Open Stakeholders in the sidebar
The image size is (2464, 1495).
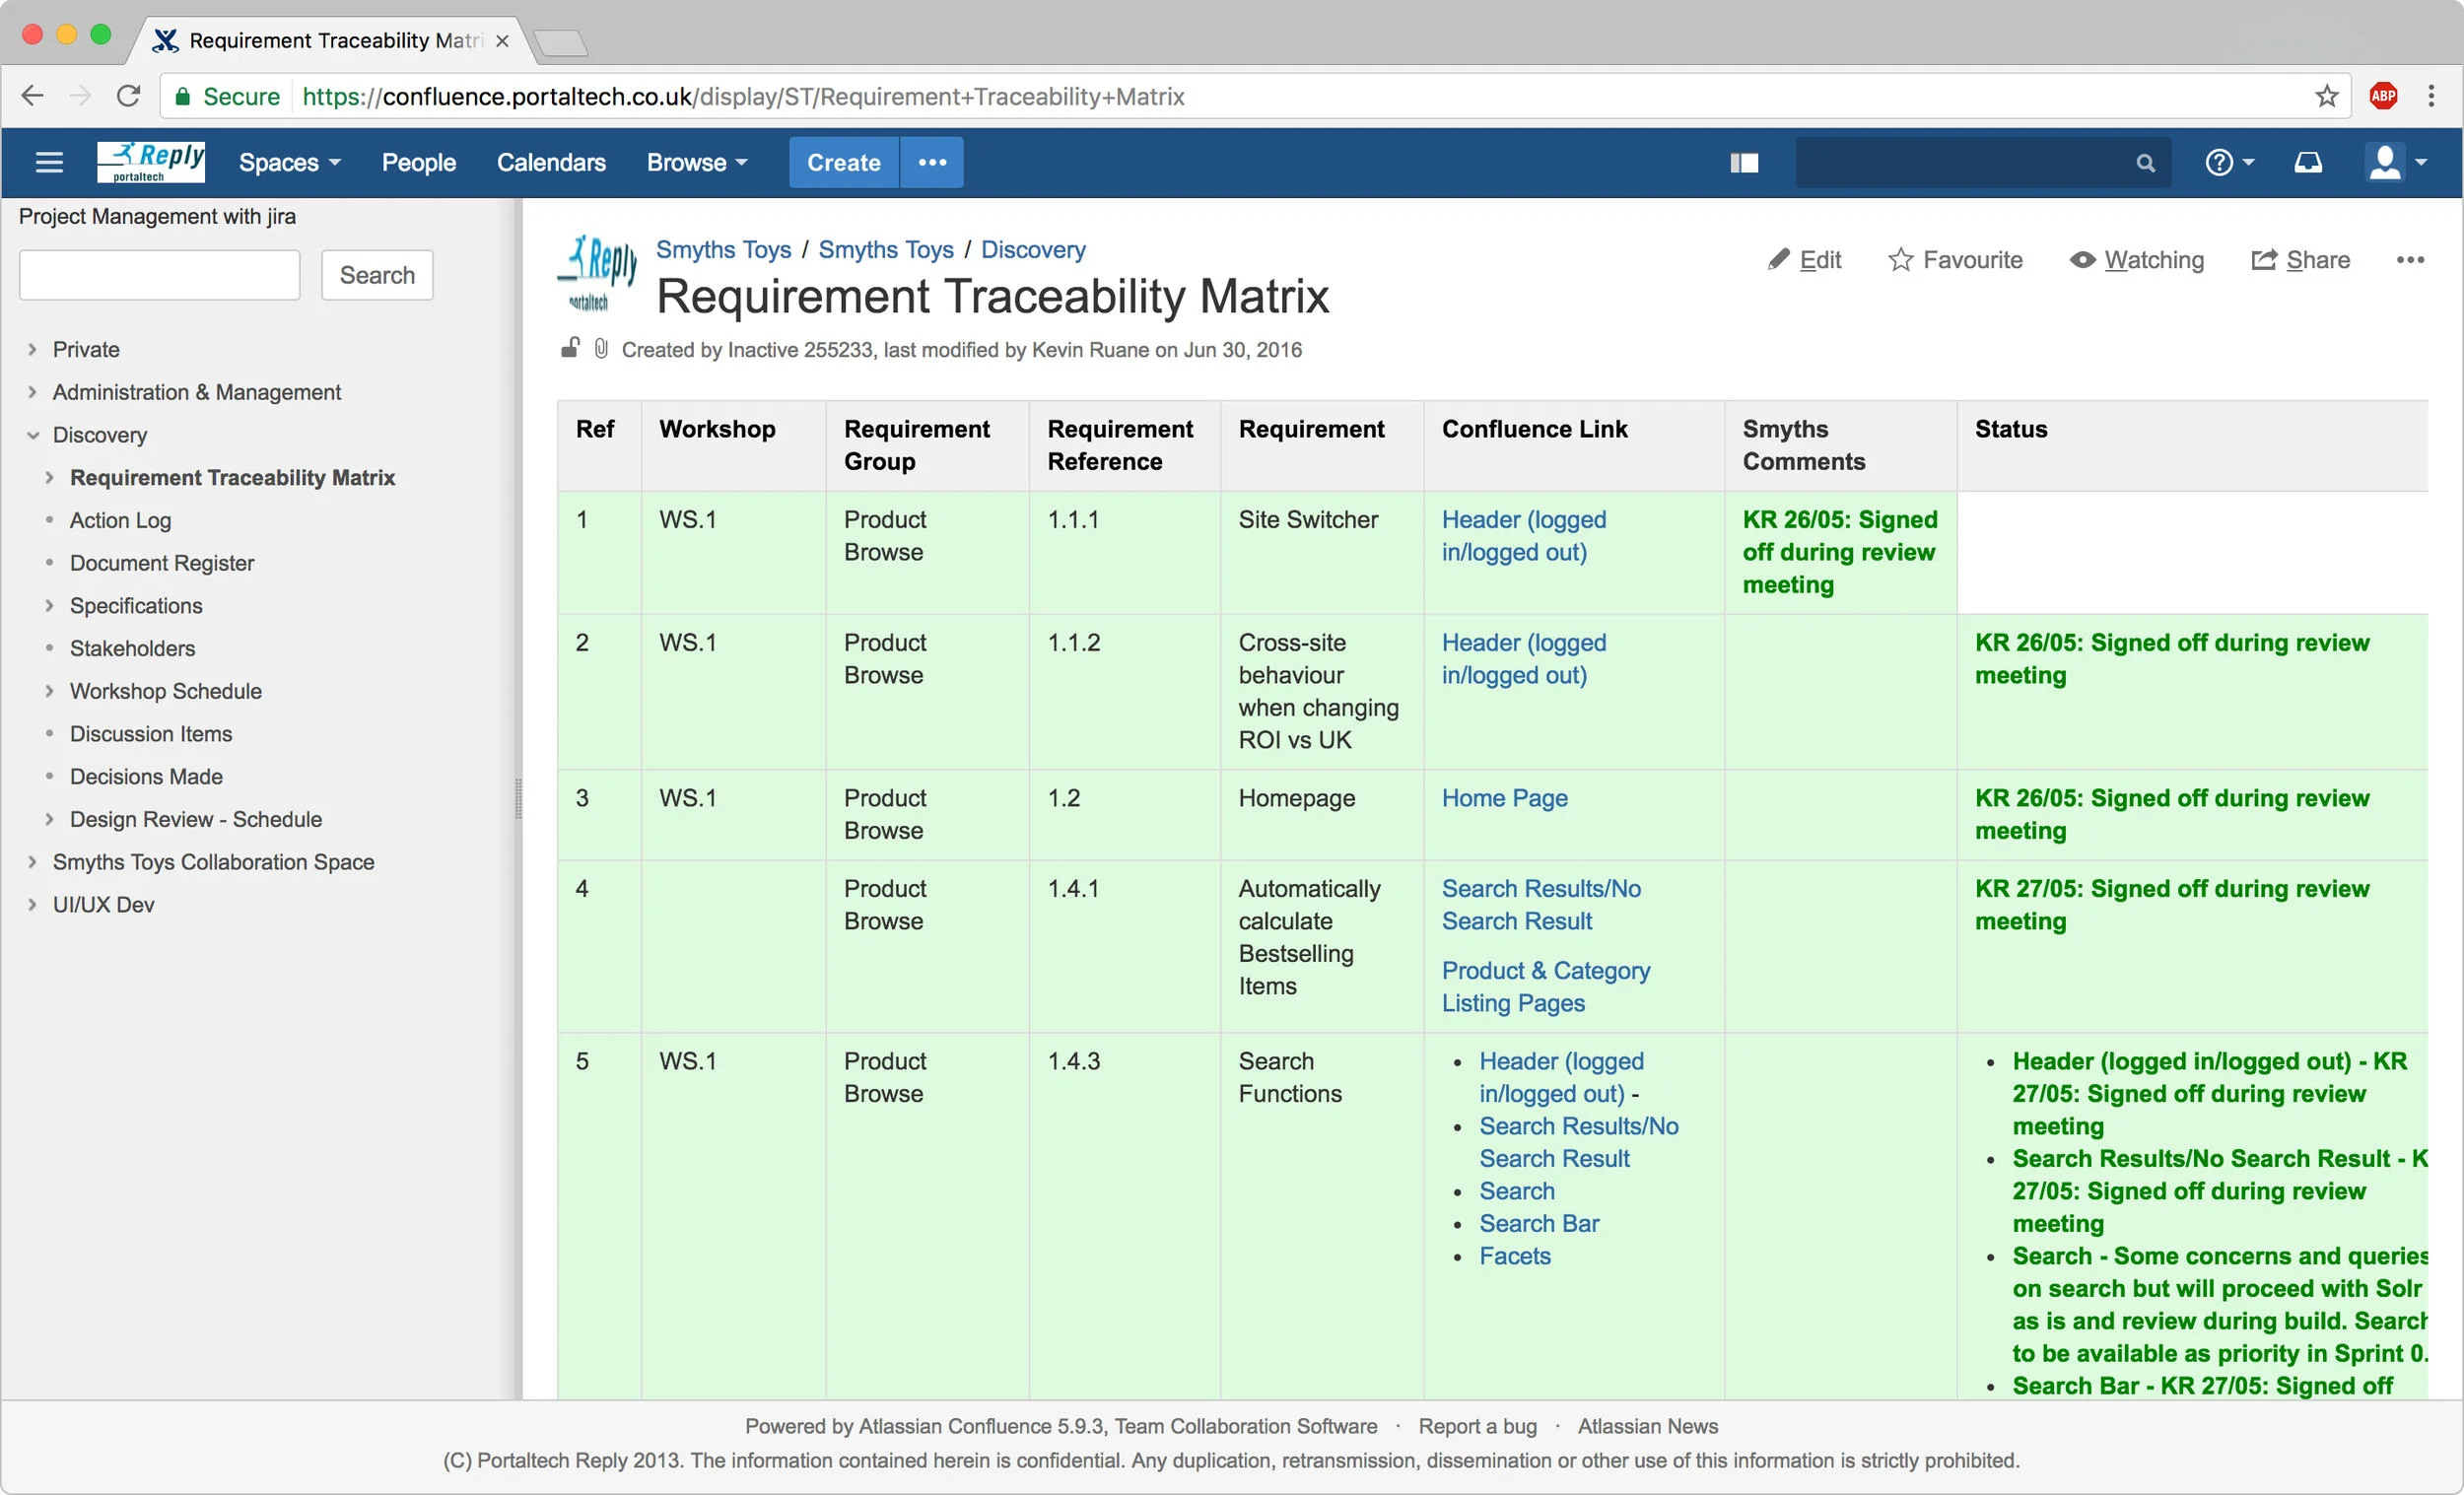coord(132,648)
